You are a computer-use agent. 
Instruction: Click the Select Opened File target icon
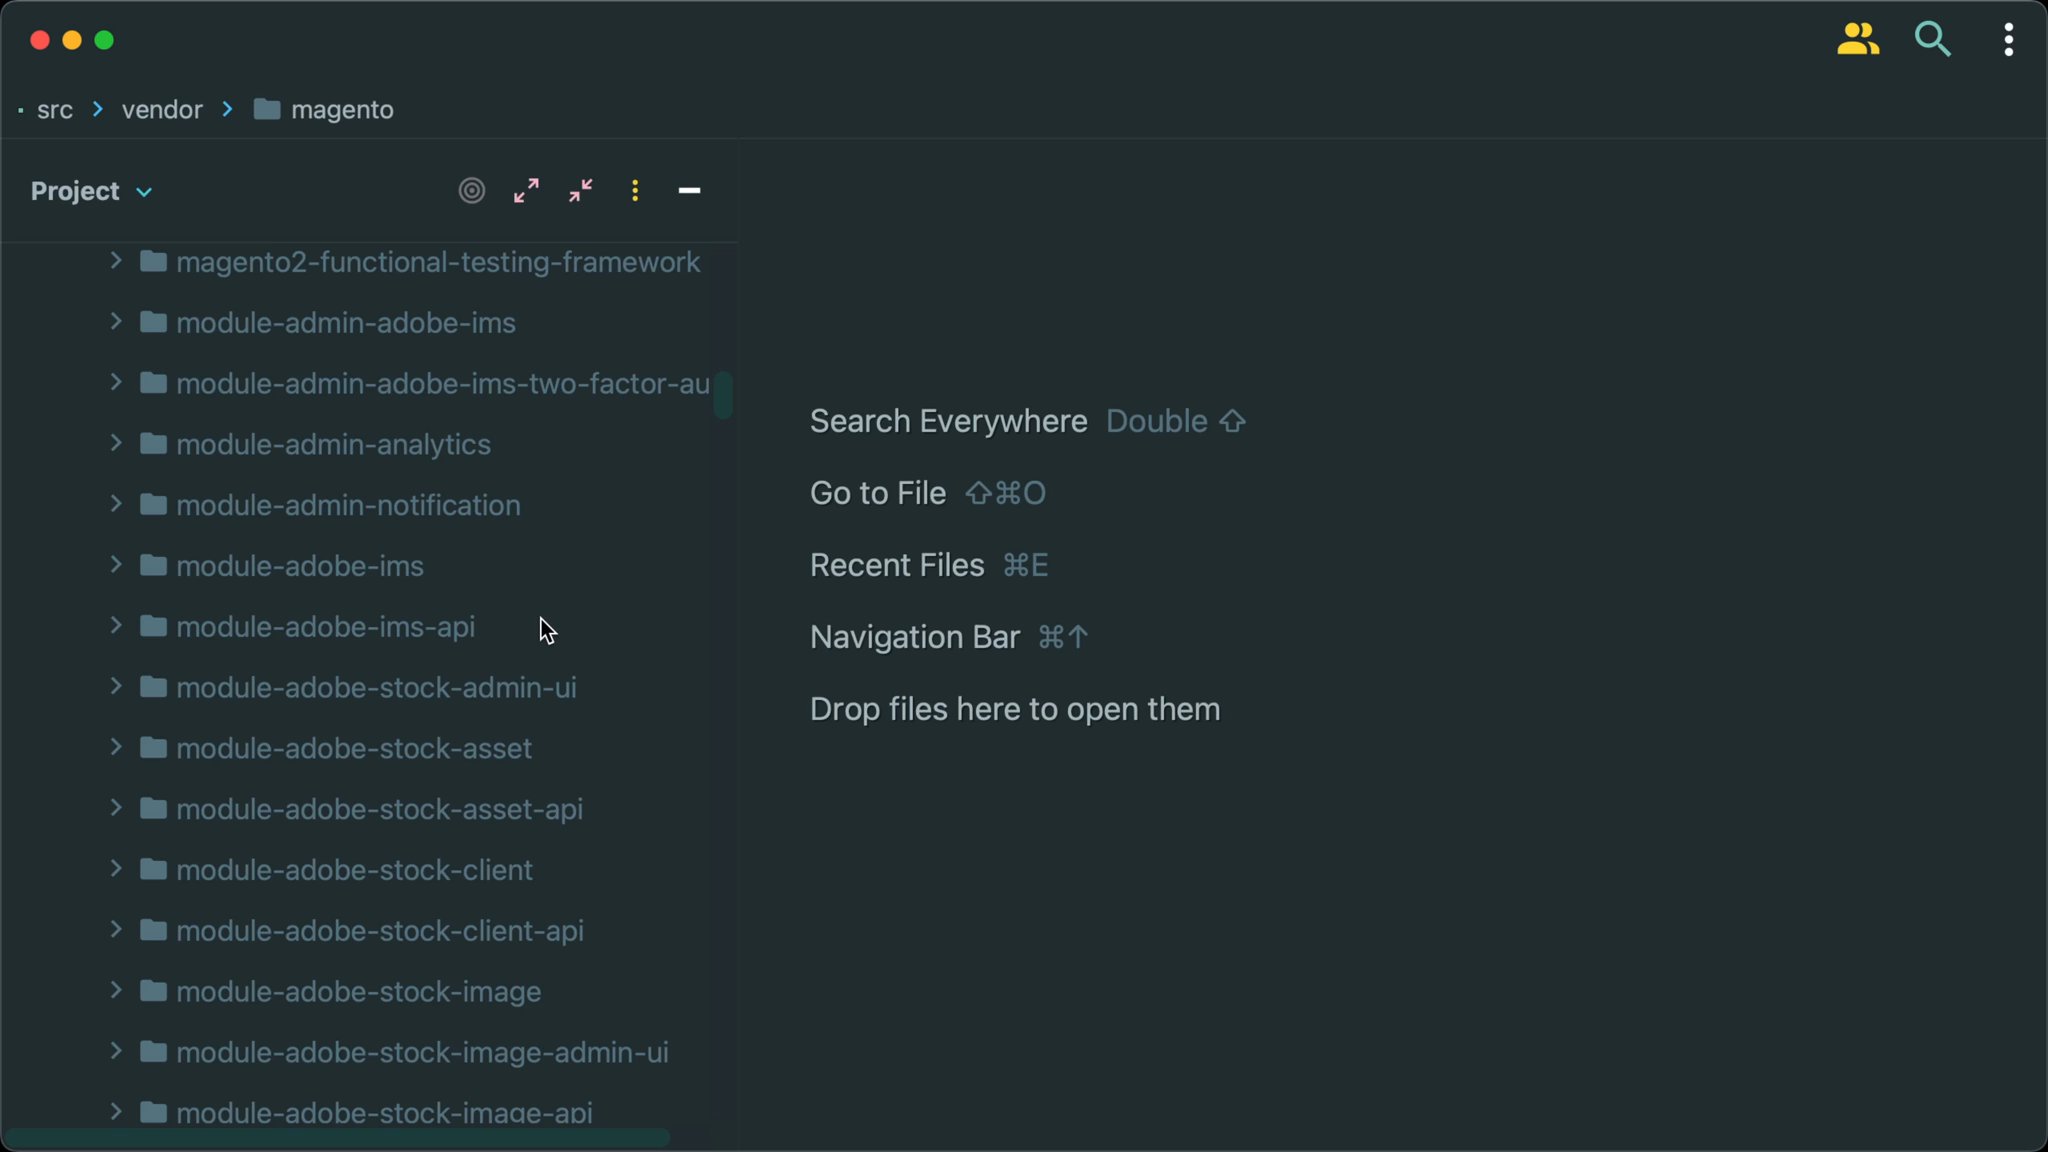(x=470, y=190)
